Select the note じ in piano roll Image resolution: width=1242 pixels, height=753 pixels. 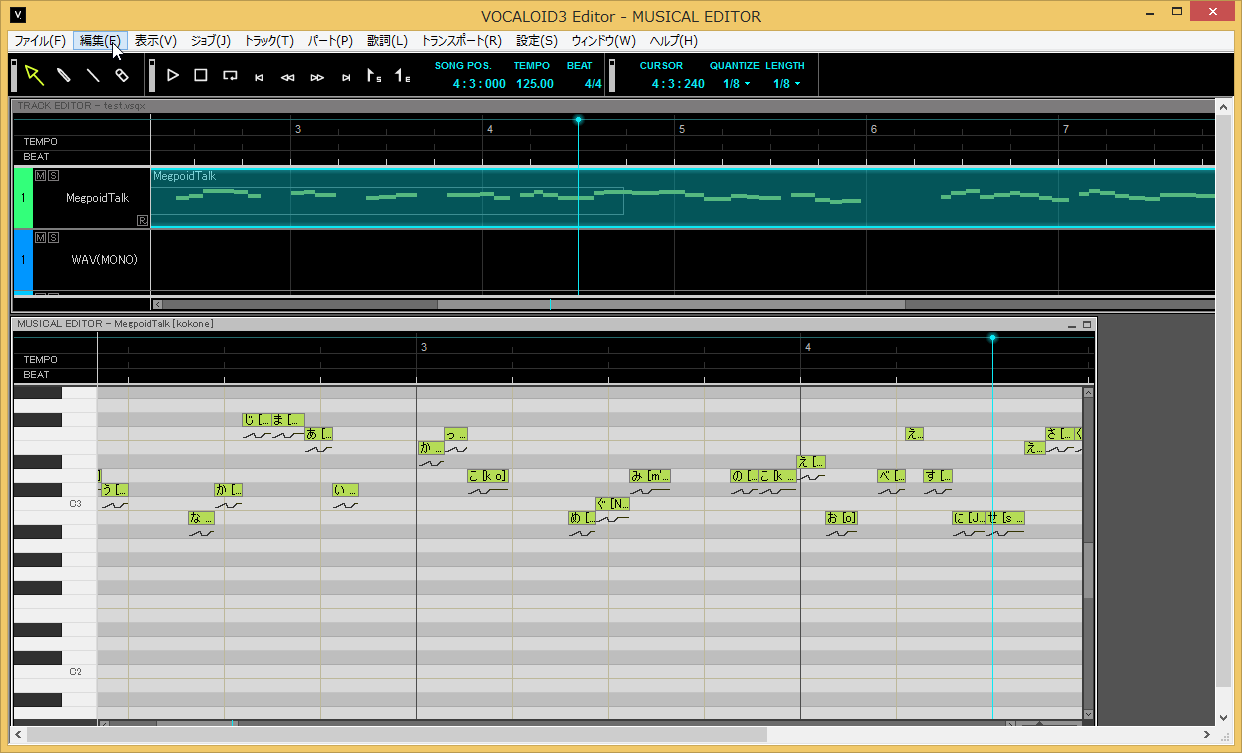[257, 419]
